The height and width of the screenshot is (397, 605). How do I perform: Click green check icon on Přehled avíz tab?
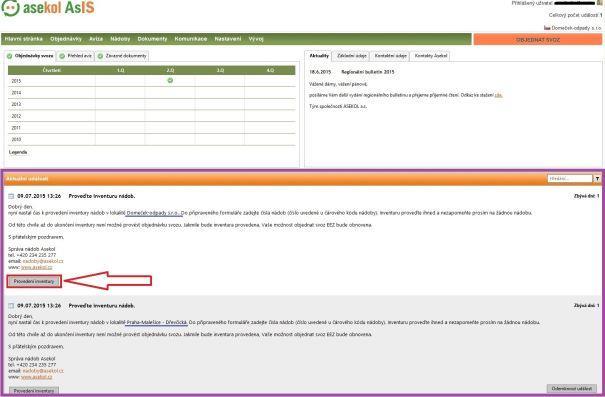[x=62, y=56]
